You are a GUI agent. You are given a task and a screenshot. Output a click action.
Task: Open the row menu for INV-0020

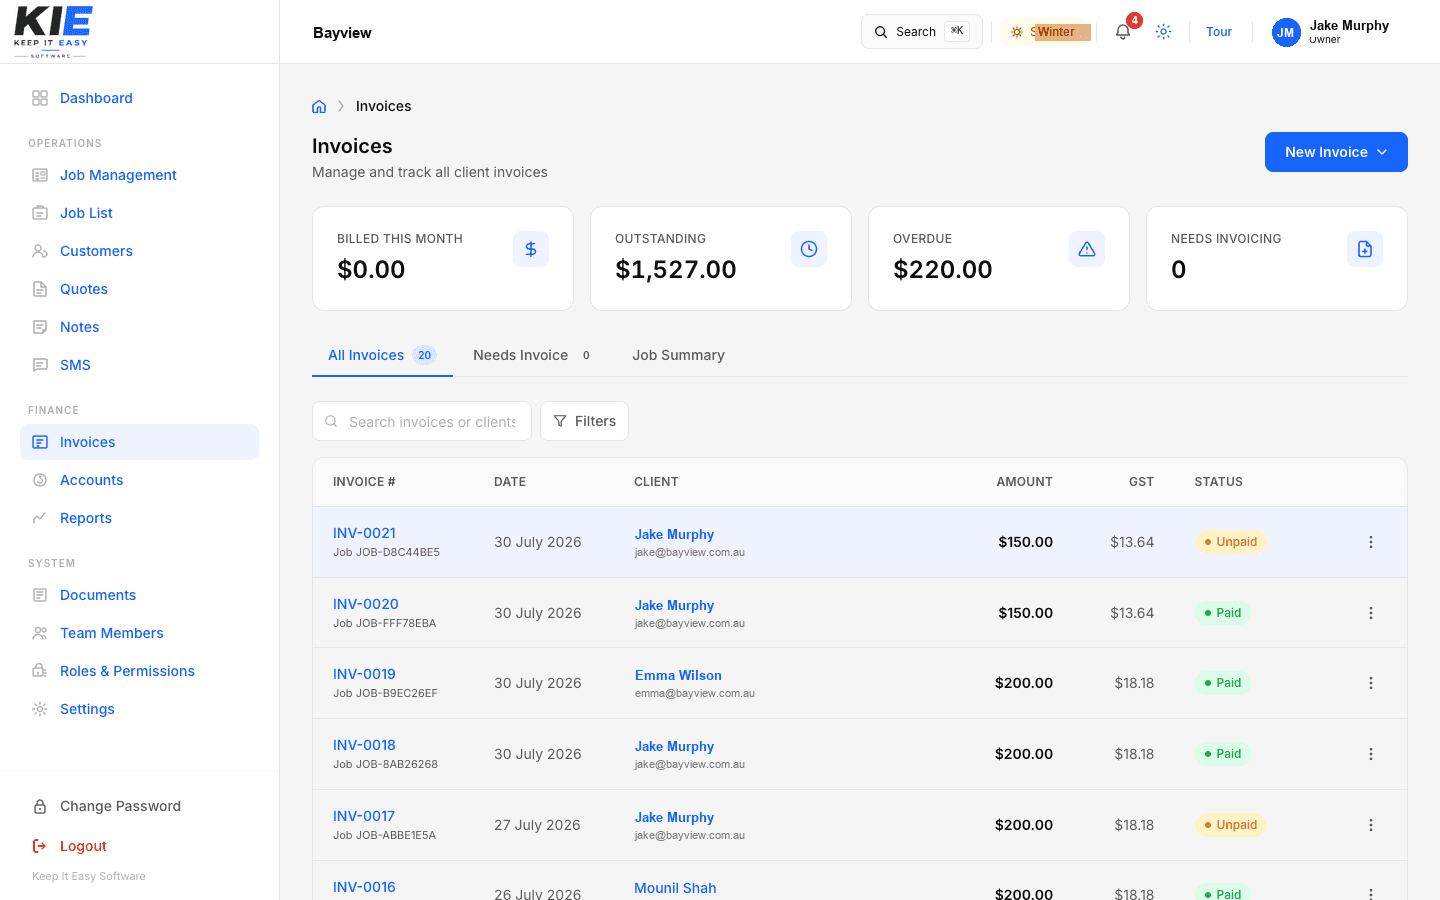(1371, 613)
